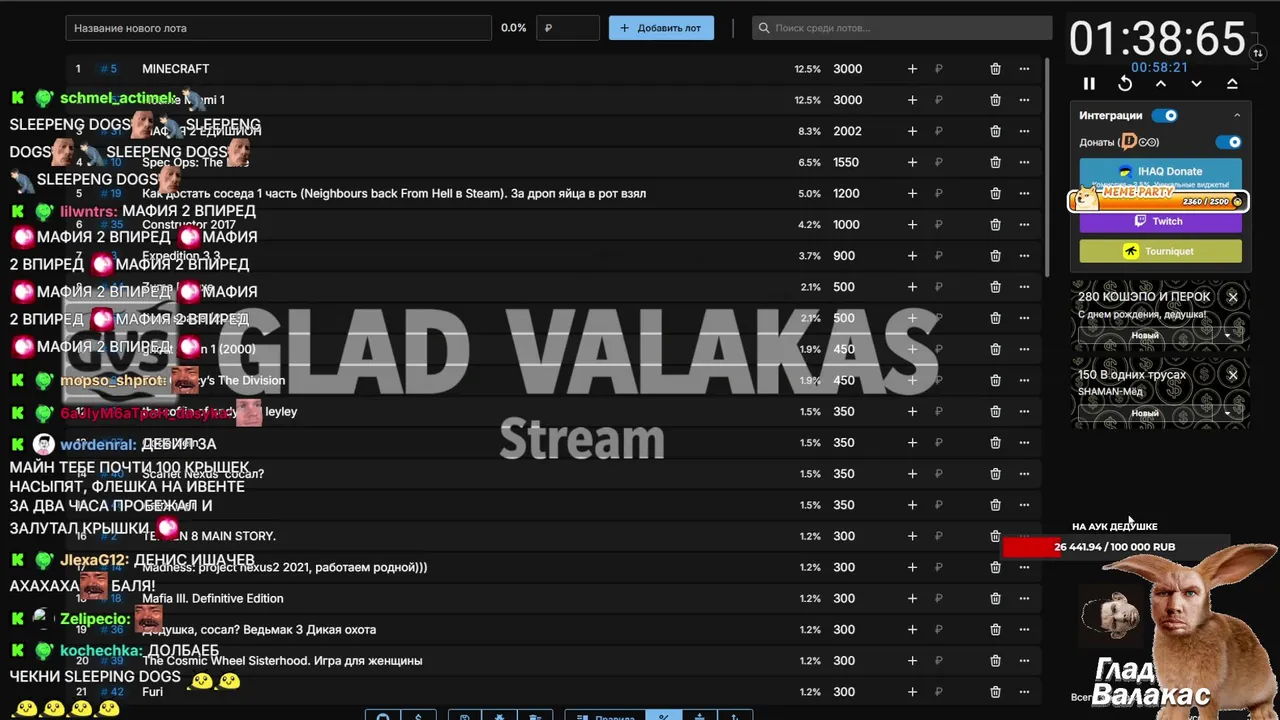This screenshot has width=1280, height=720.
Task: Add amount to Mafia III Definitive Edition lot
Action: click(x=912, y=598)
